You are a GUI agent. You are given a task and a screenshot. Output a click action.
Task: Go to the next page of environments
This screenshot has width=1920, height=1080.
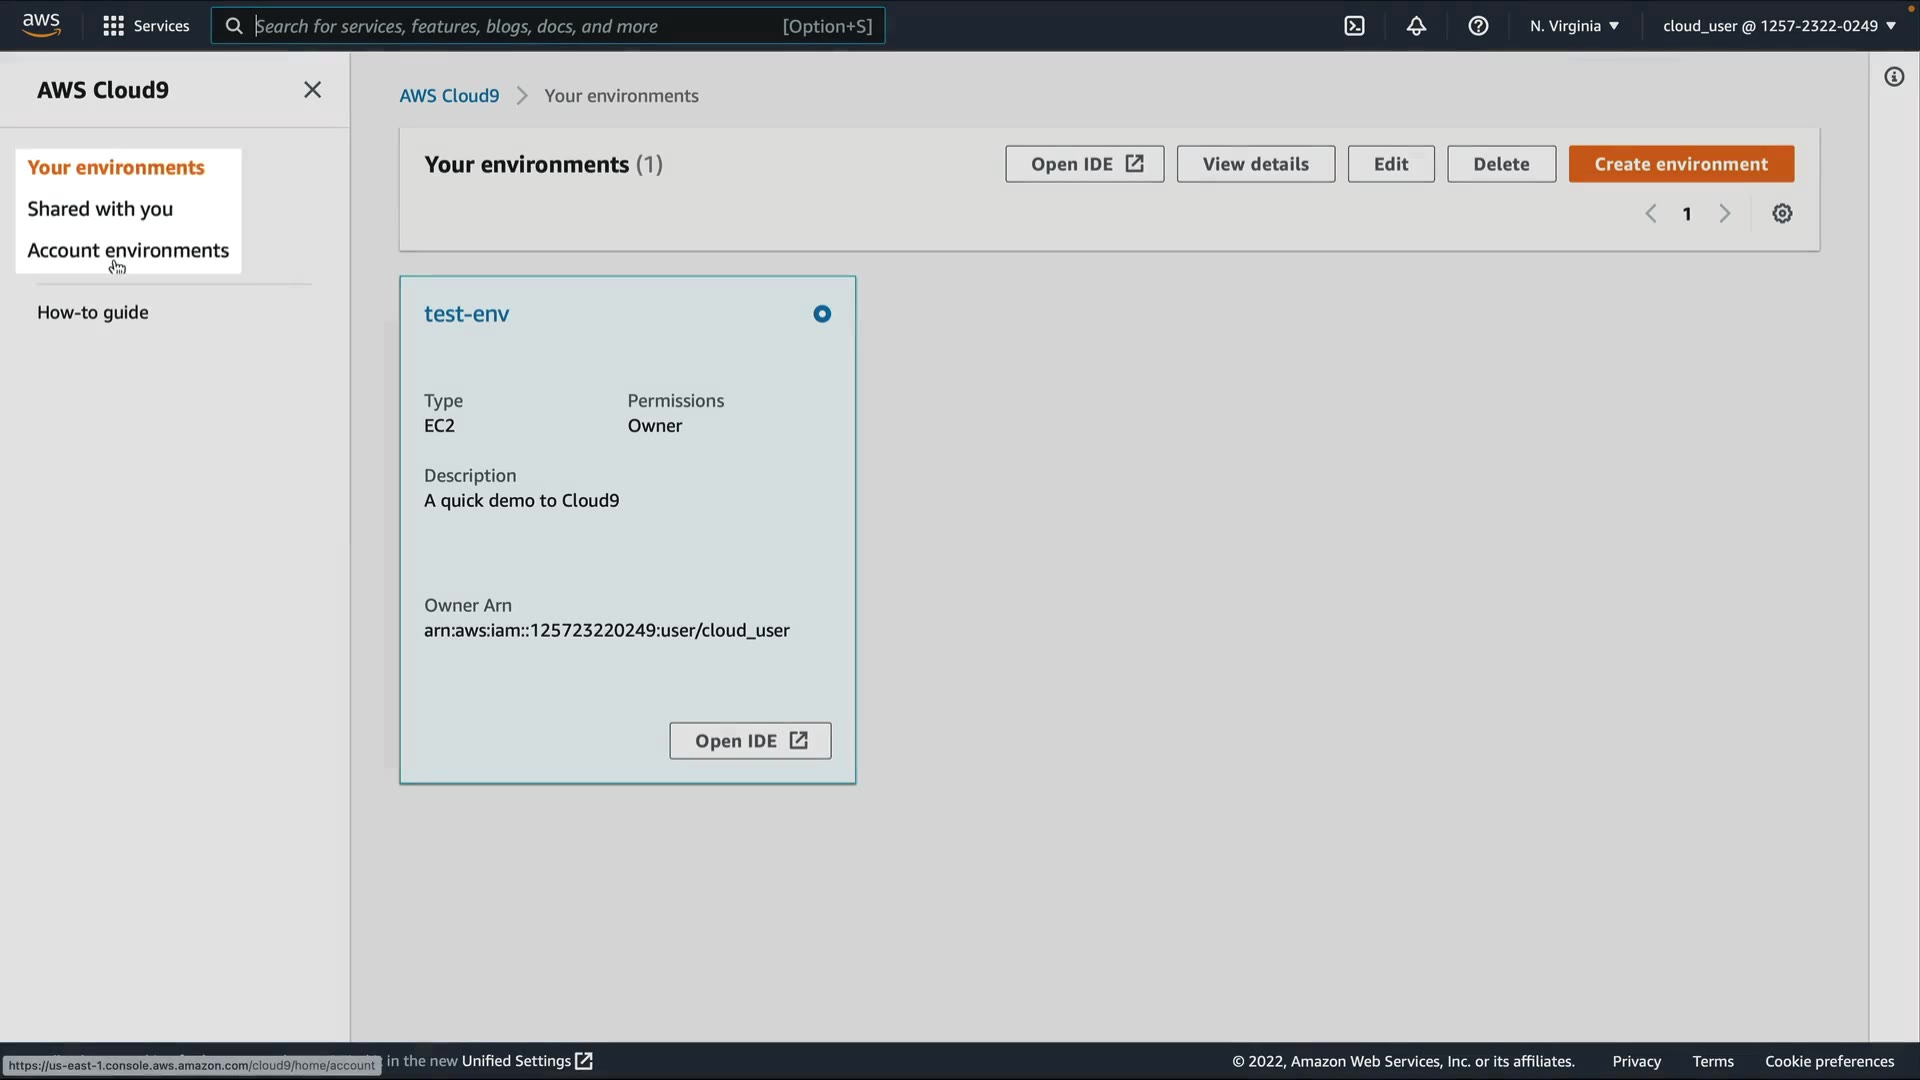1725,214
